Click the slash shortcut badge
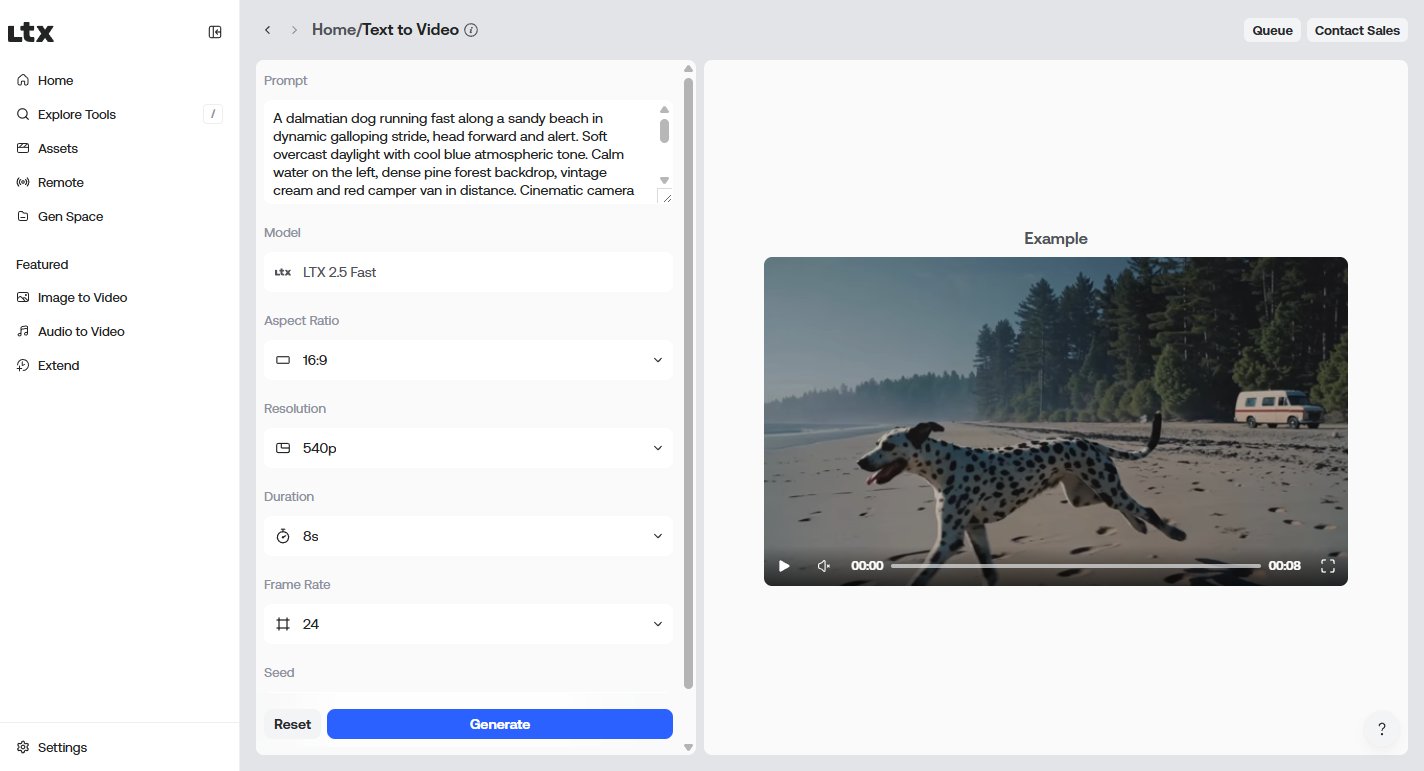The height and width of the screenshot is (771, 1424). coord(213,114)
